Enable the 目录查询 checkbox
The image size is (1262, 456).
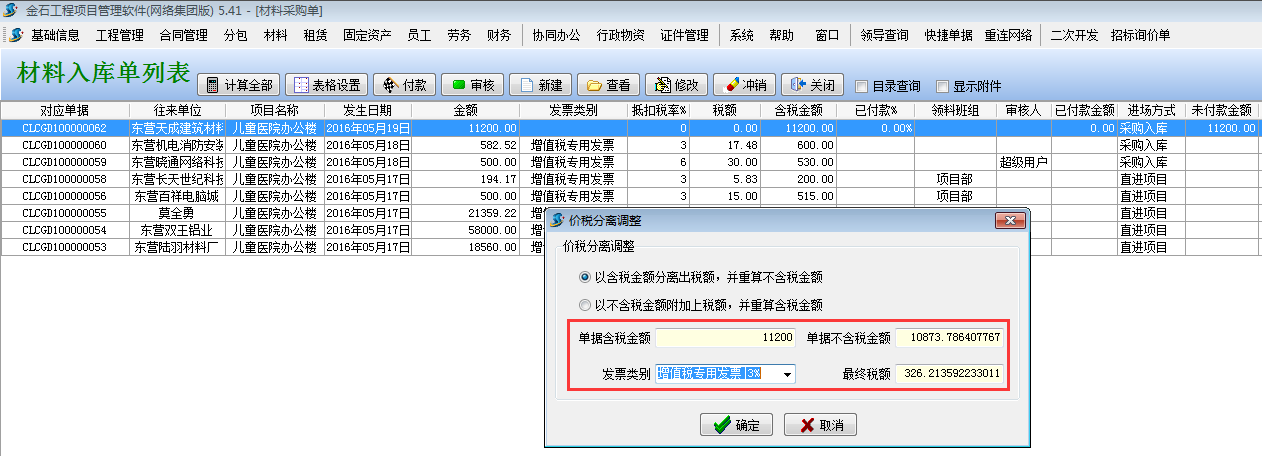click(861, 86)
